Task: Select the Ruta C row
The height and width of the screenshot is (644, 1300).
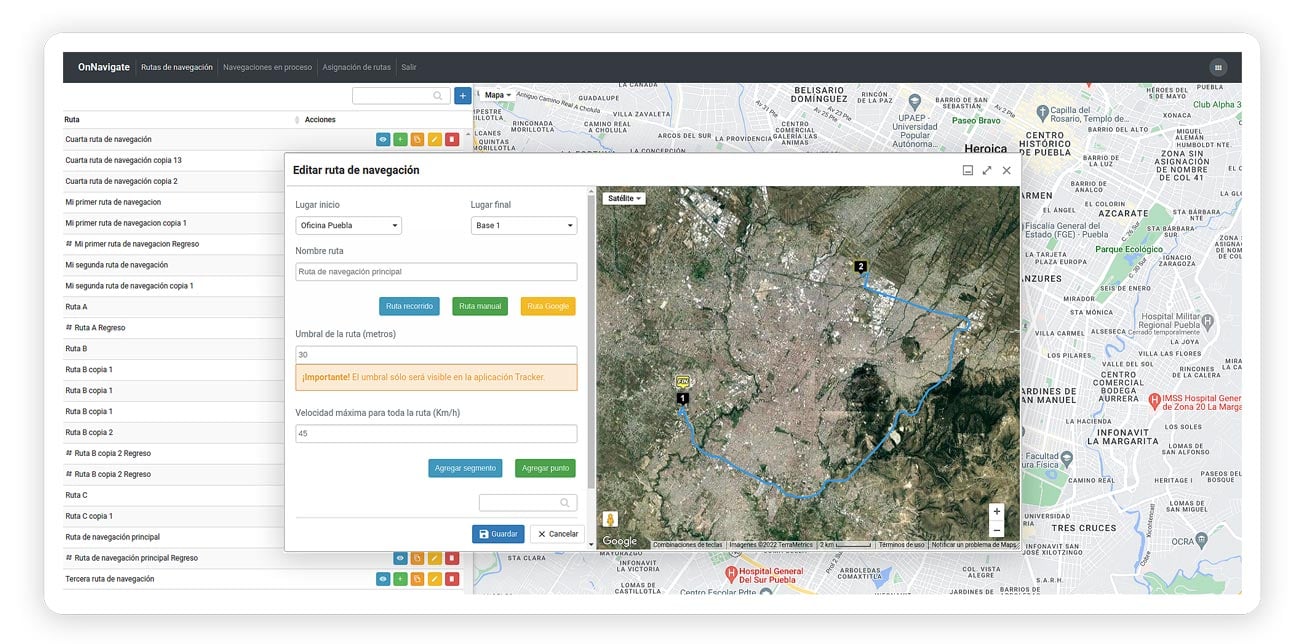Action: [x=175, y=495]
